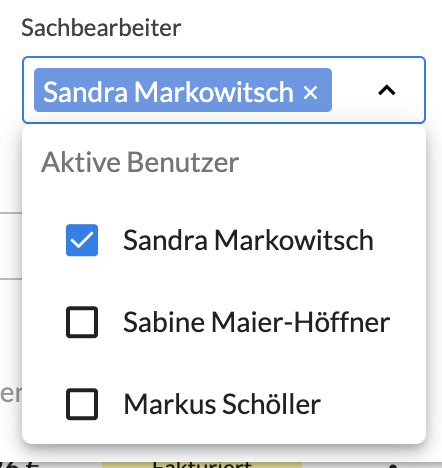Click the empty box icon before Sabine

[82, 322]
